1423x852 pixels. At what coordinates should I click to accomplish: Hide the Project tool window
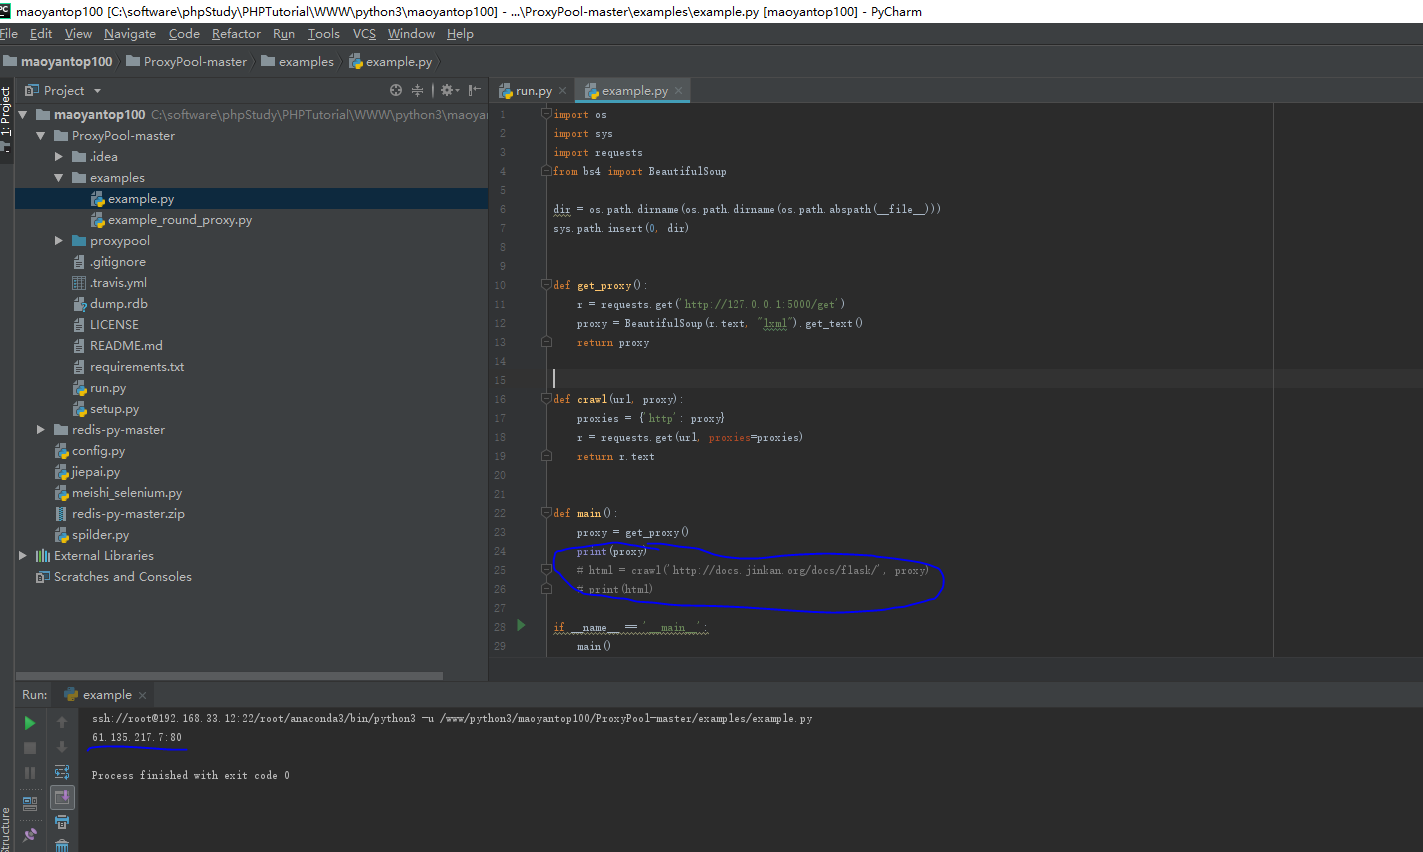click(474, 90)
